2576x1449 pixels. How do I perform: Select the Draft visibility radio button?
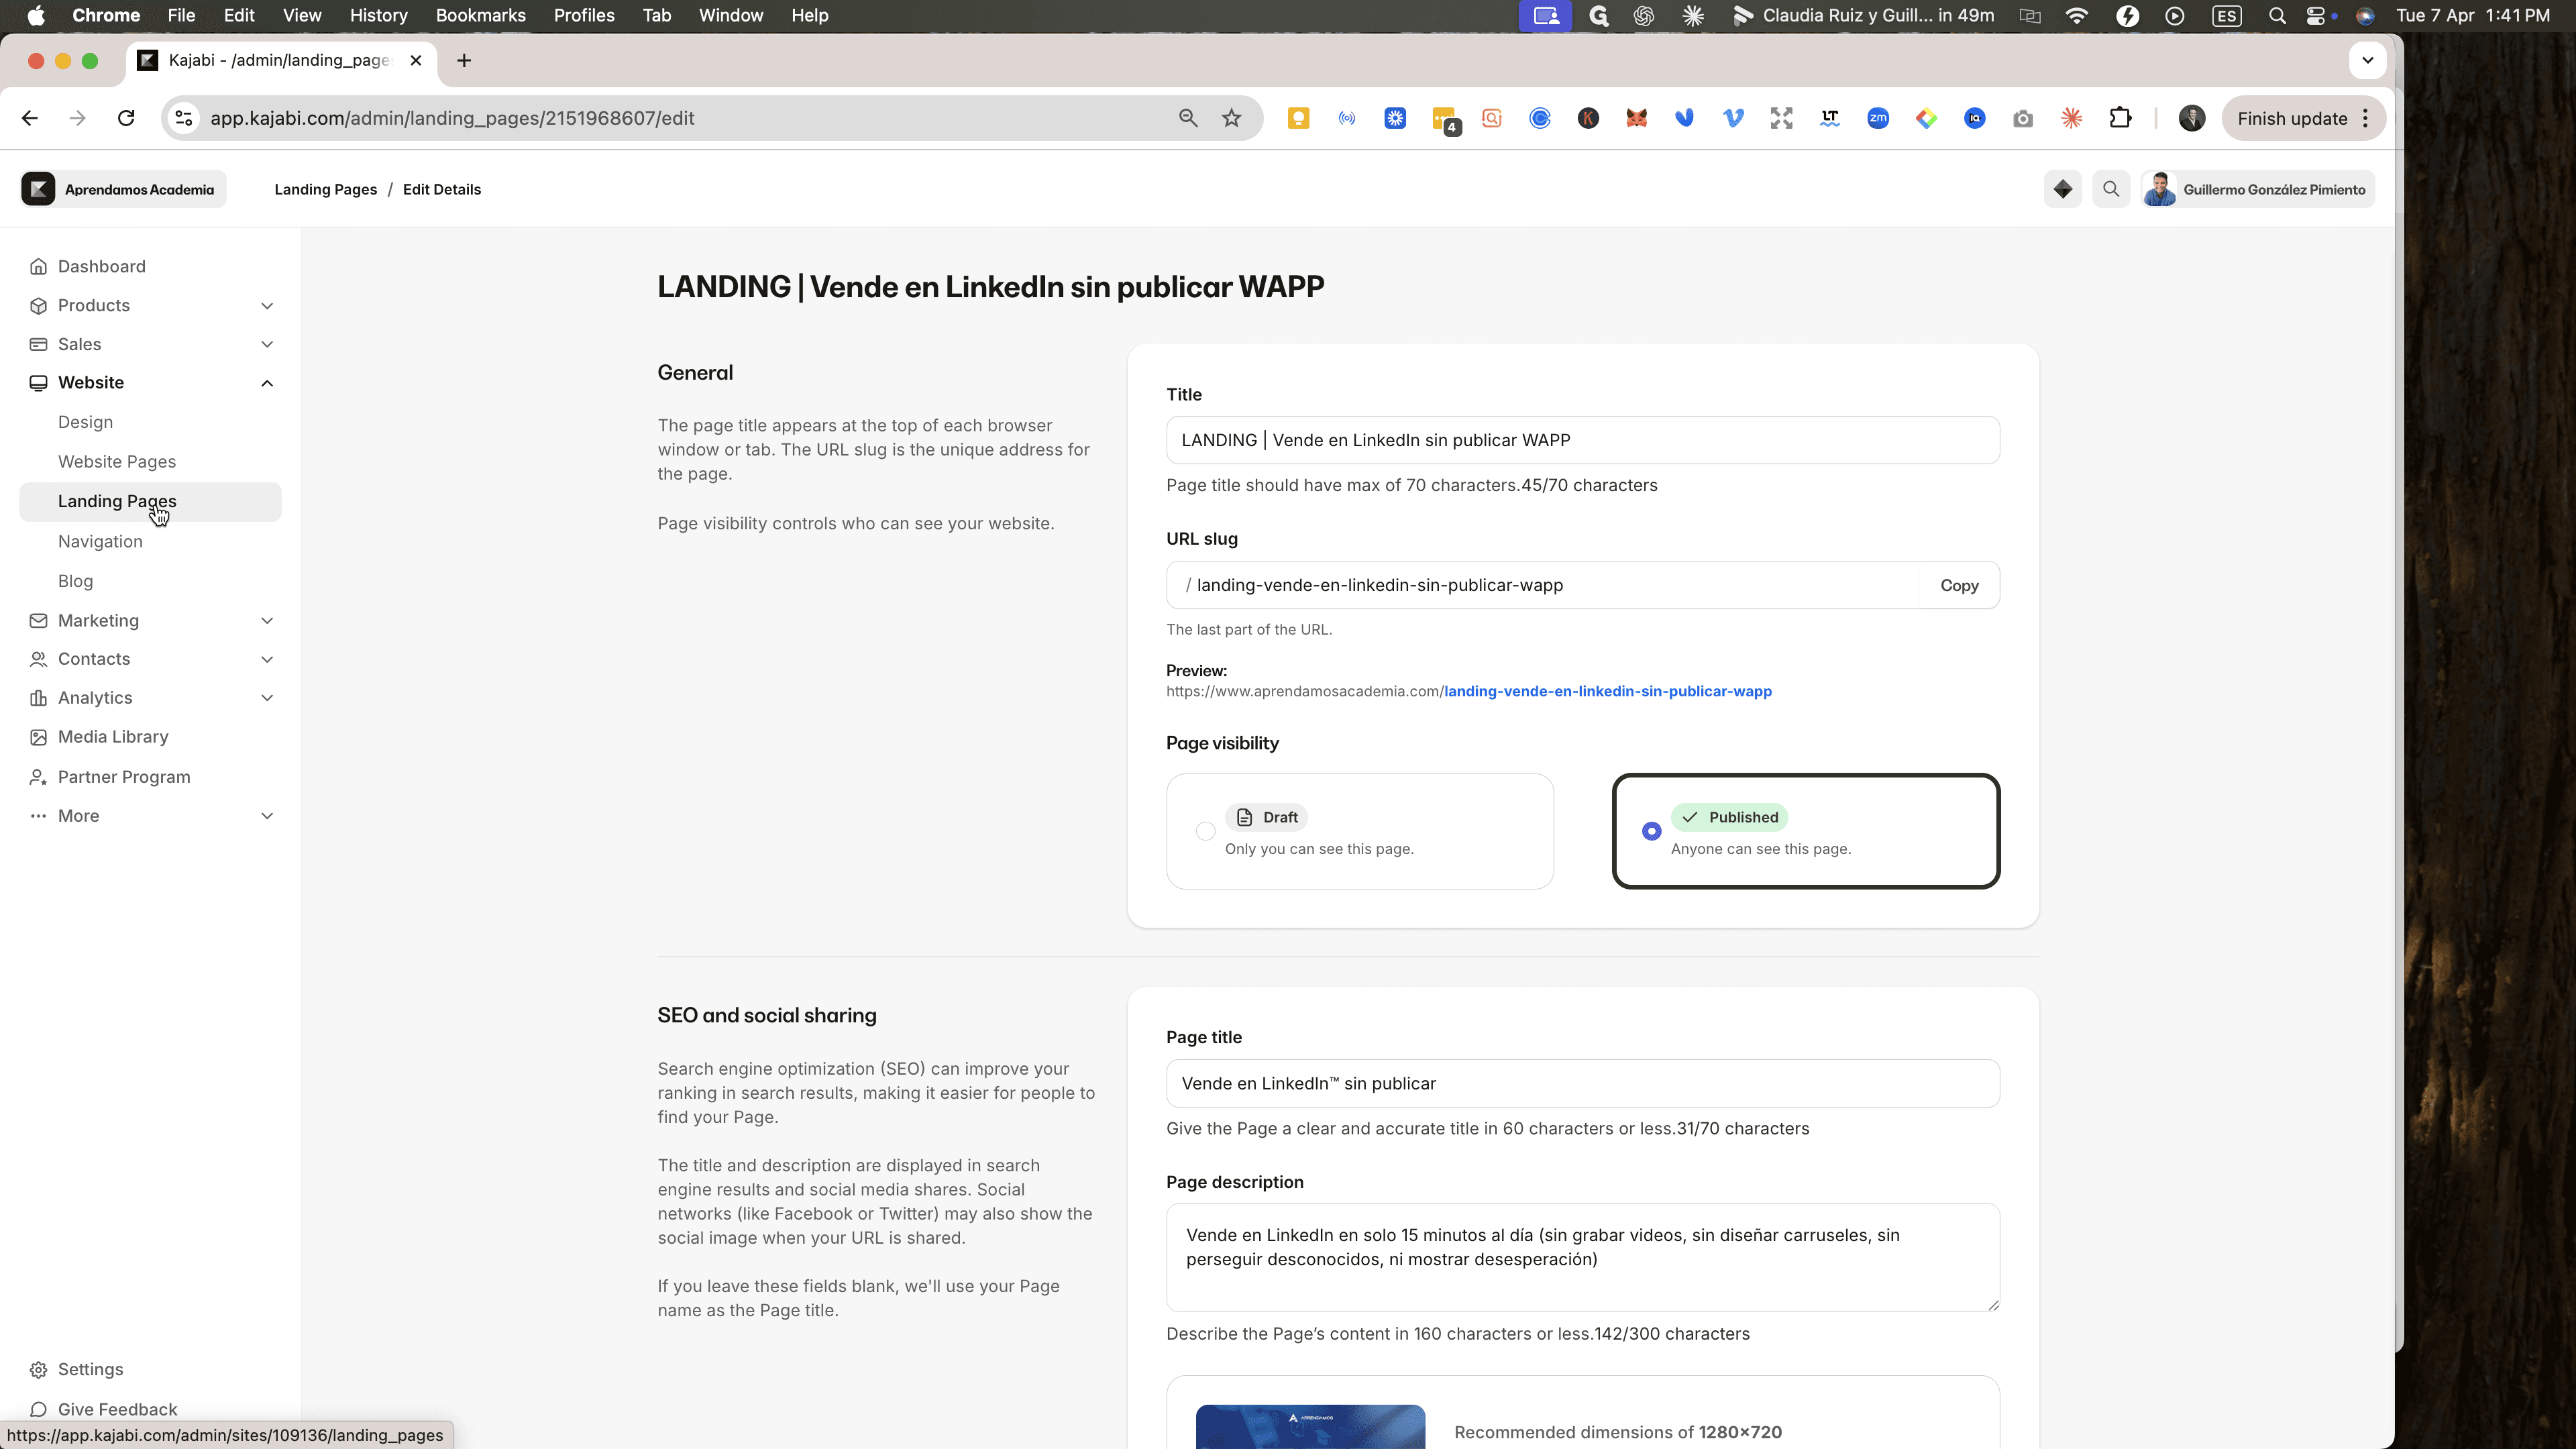point(1205,831)
